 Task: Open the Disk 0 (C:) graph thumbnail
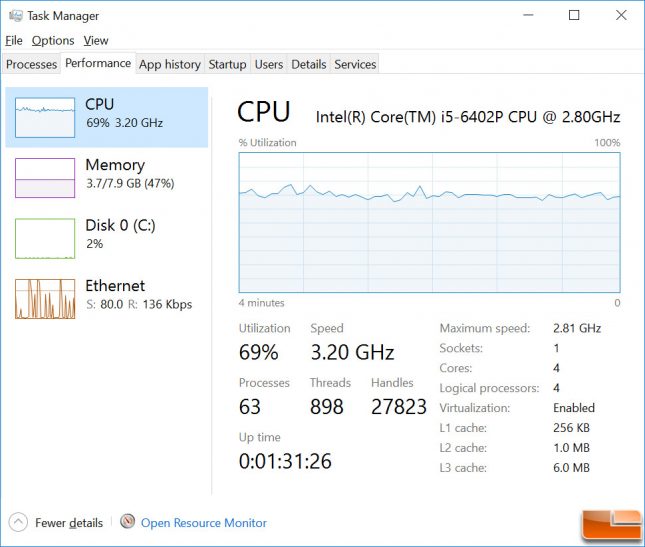coord(45,238)
